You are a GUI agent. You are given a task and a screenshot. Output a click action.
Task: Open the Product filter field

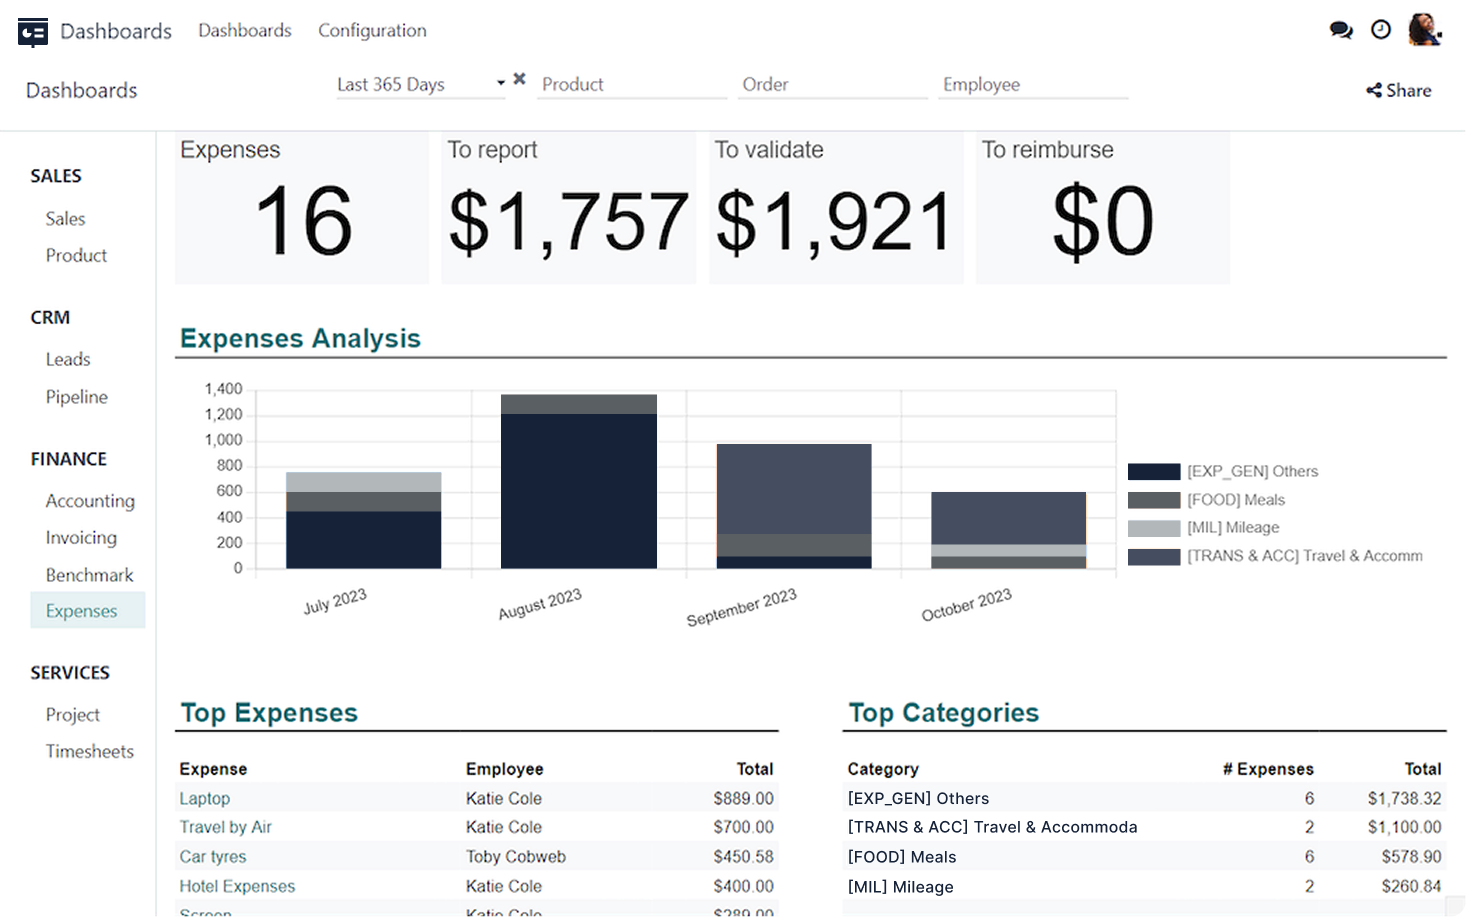coord(632,84)
